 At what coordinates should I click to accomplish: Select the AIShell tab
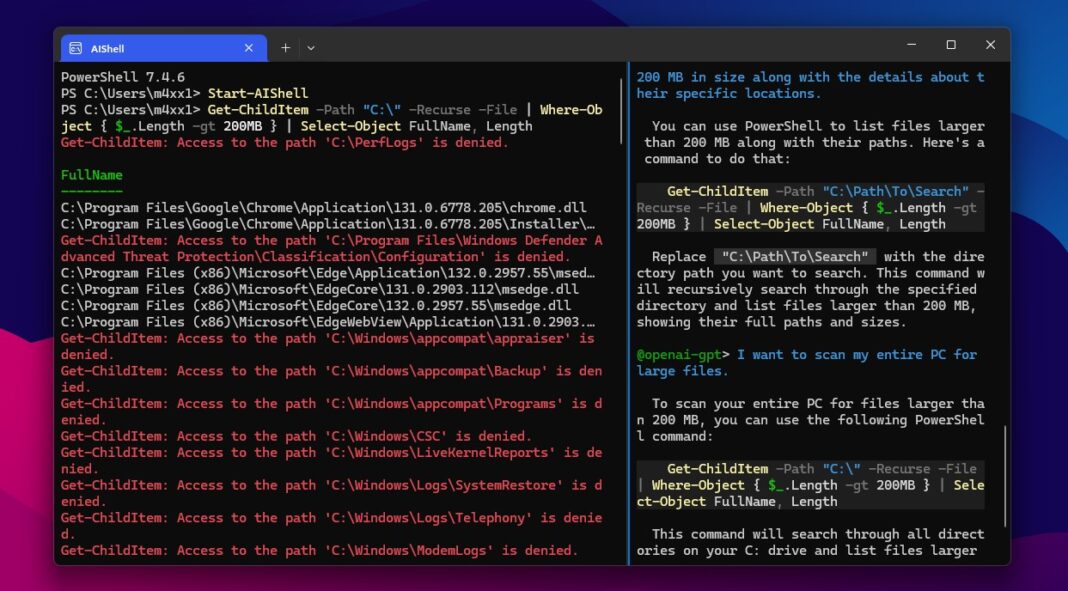[x=150, y=47]
